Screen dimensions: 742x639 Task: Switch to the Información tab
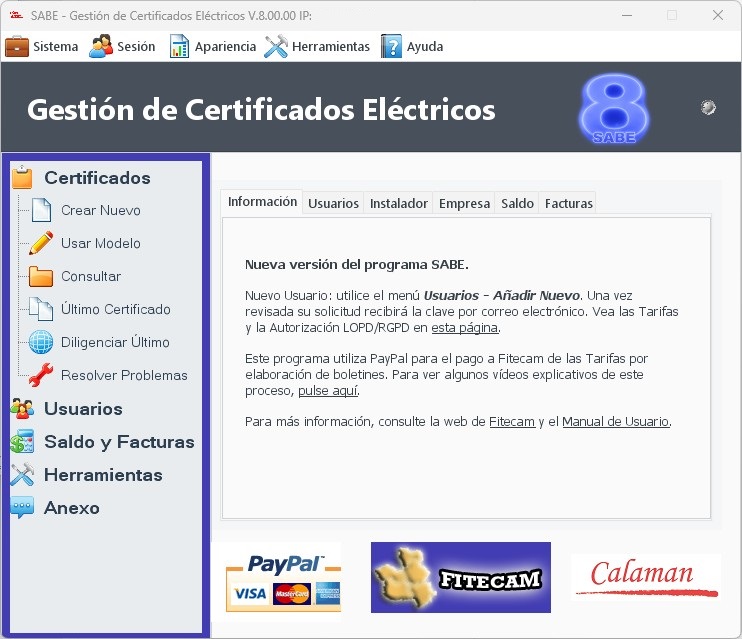coord(262,202)
